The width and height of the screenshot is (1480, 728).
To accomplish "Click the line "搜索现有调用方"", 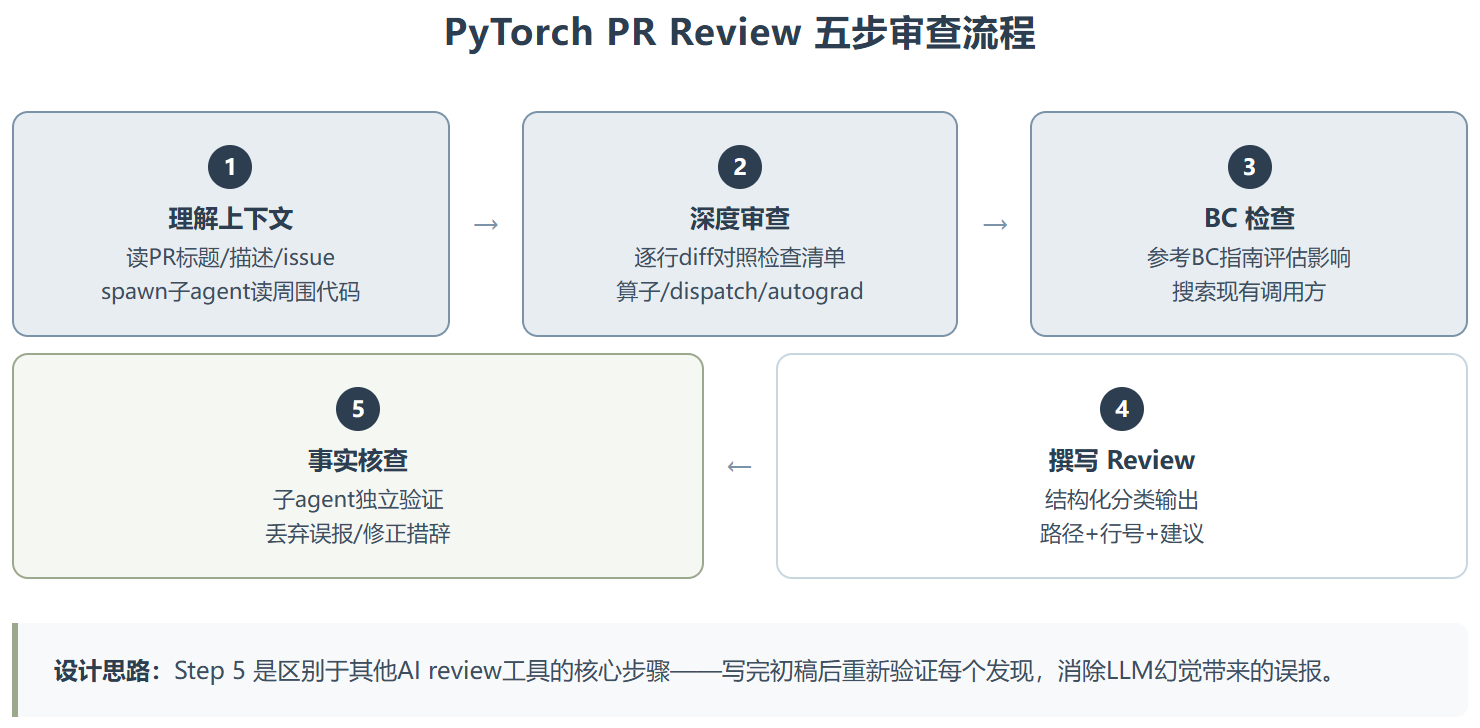I will (1248, 292).
